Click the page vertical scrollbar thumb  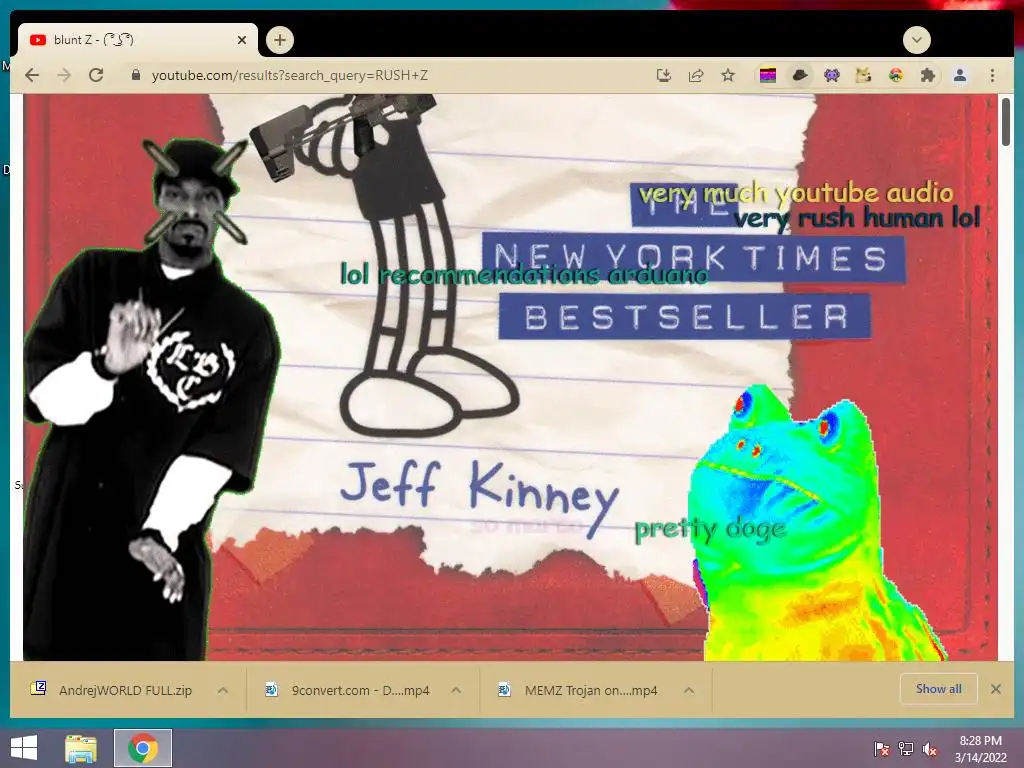click(x=1006, y=122)
